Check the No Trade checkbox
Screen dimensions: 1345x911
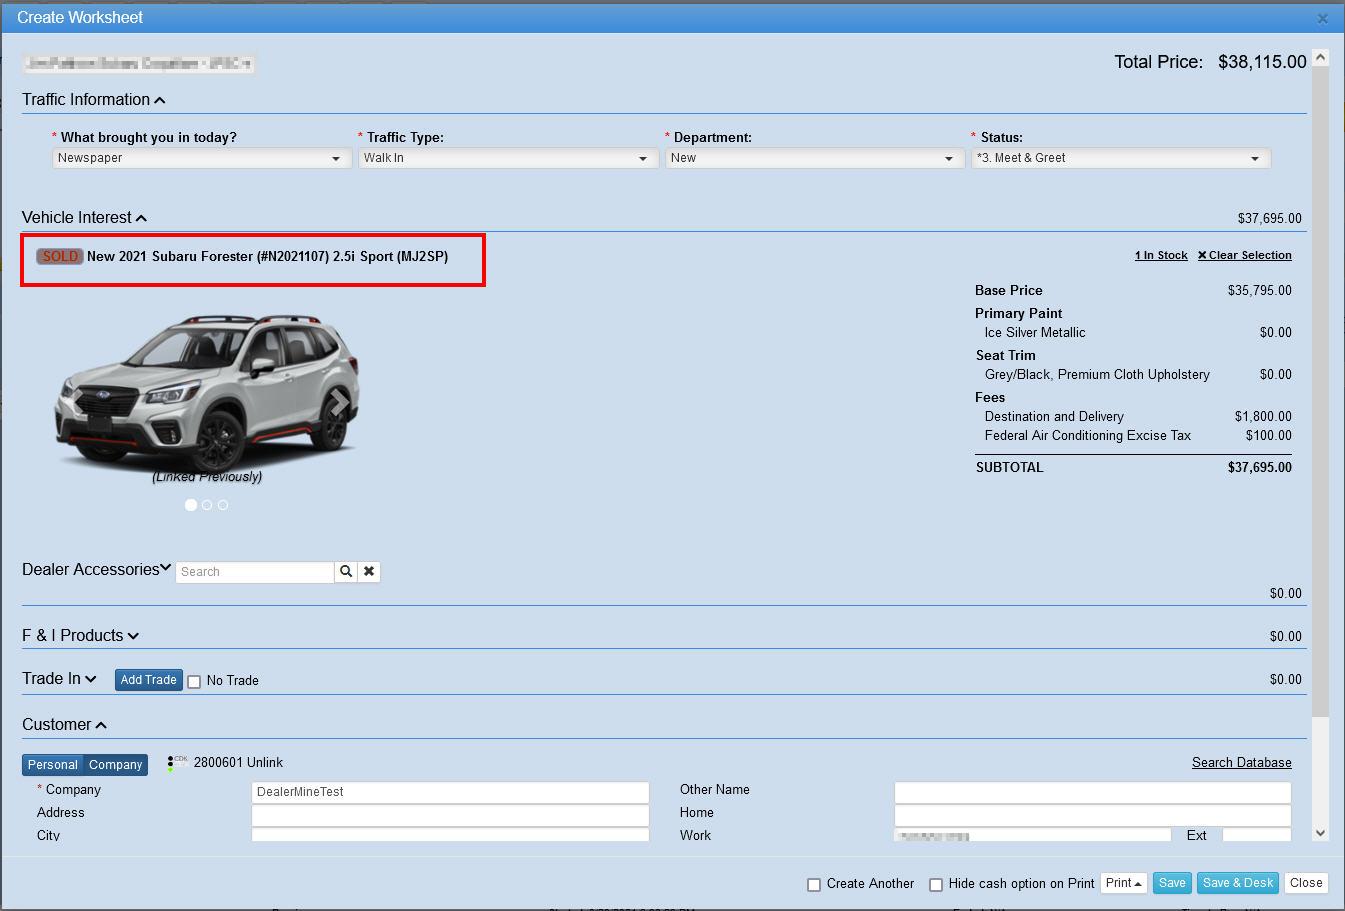[x=194, y=681]
